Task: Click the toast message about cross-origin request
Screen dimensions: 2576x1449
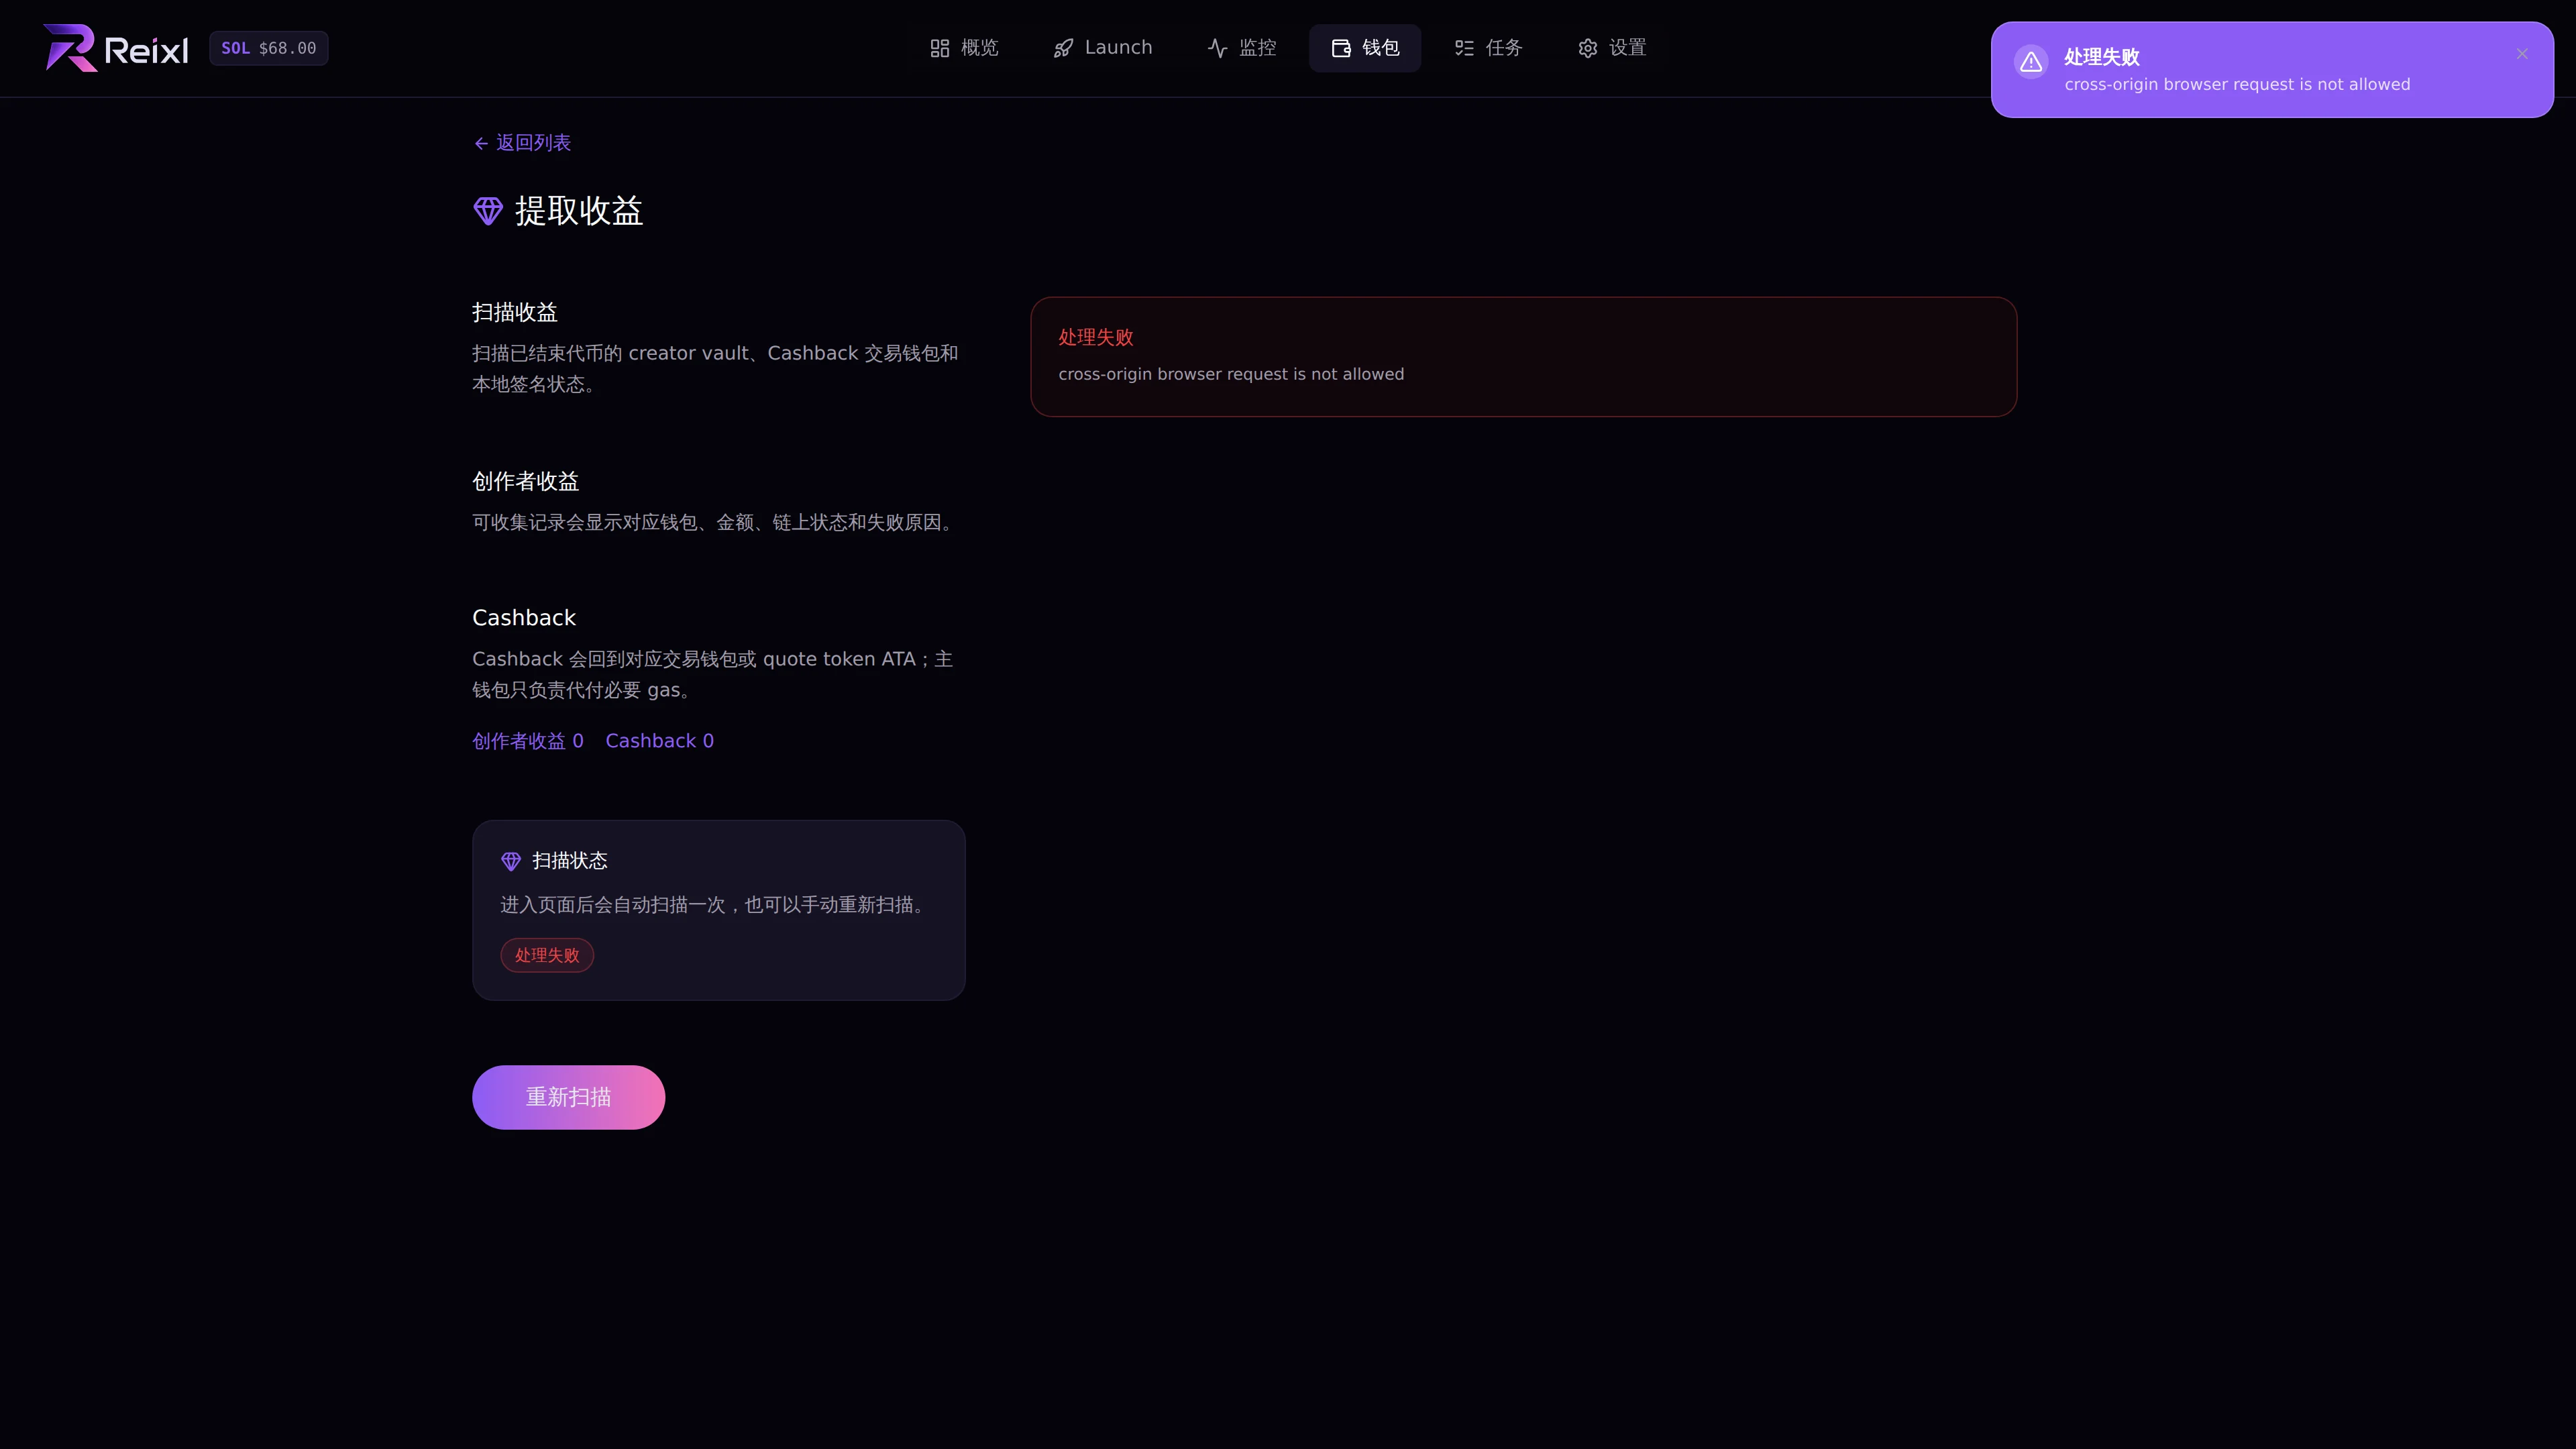Action: [x=2237, y=85]
